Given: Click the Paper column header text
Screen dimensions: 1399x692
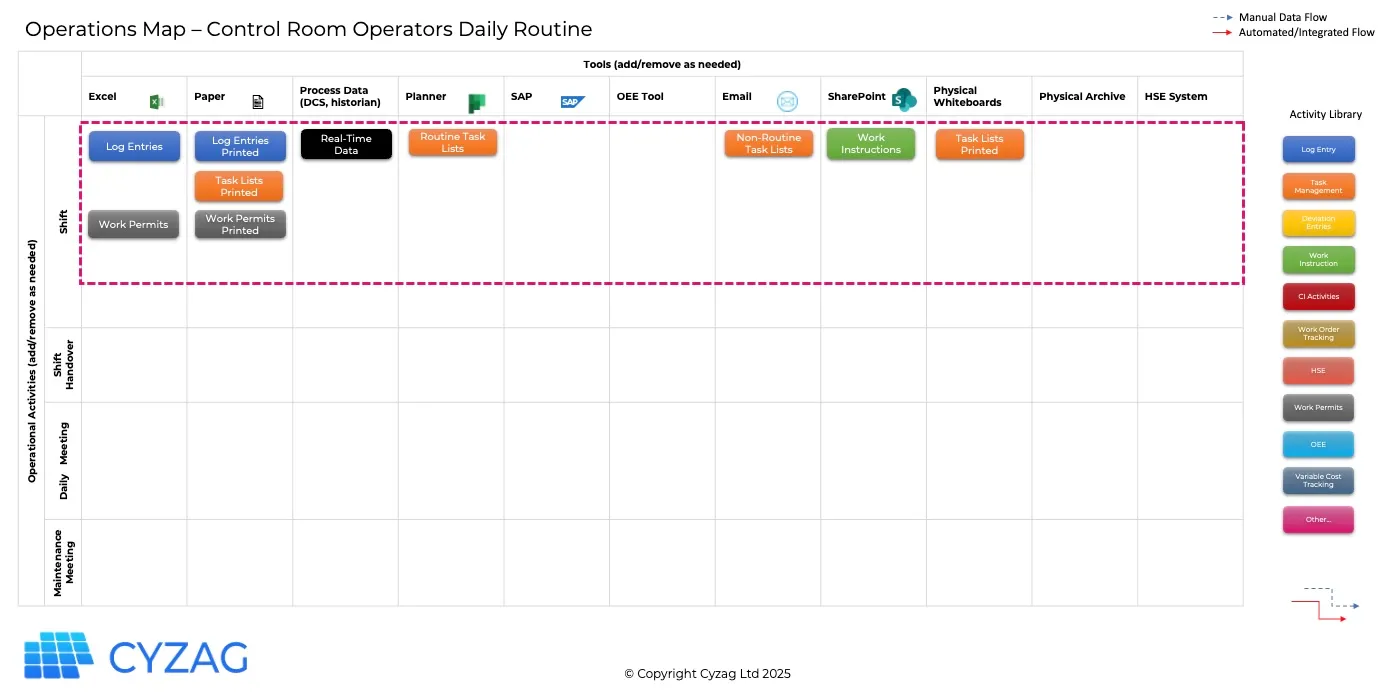Looking at the screenshot, I should point(210,97).
